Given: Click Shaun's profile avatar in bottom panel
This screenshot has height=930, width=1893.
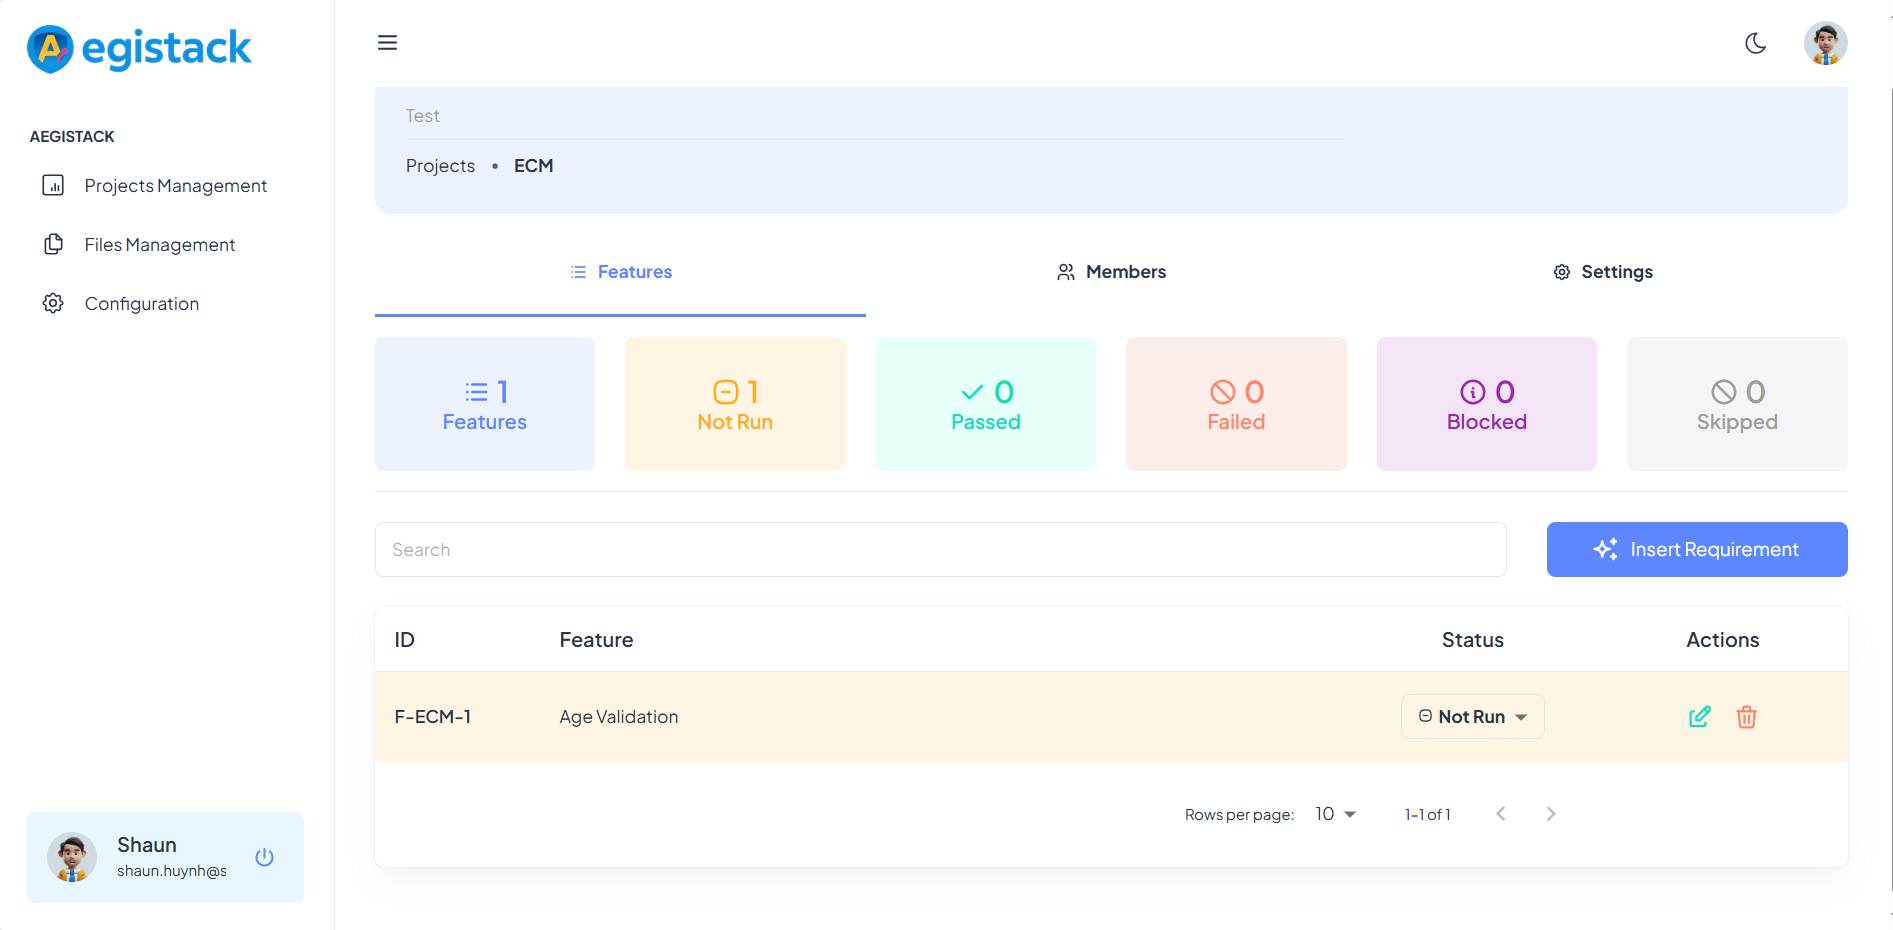Looking at the screenshot, I should [x=72, y=857].
